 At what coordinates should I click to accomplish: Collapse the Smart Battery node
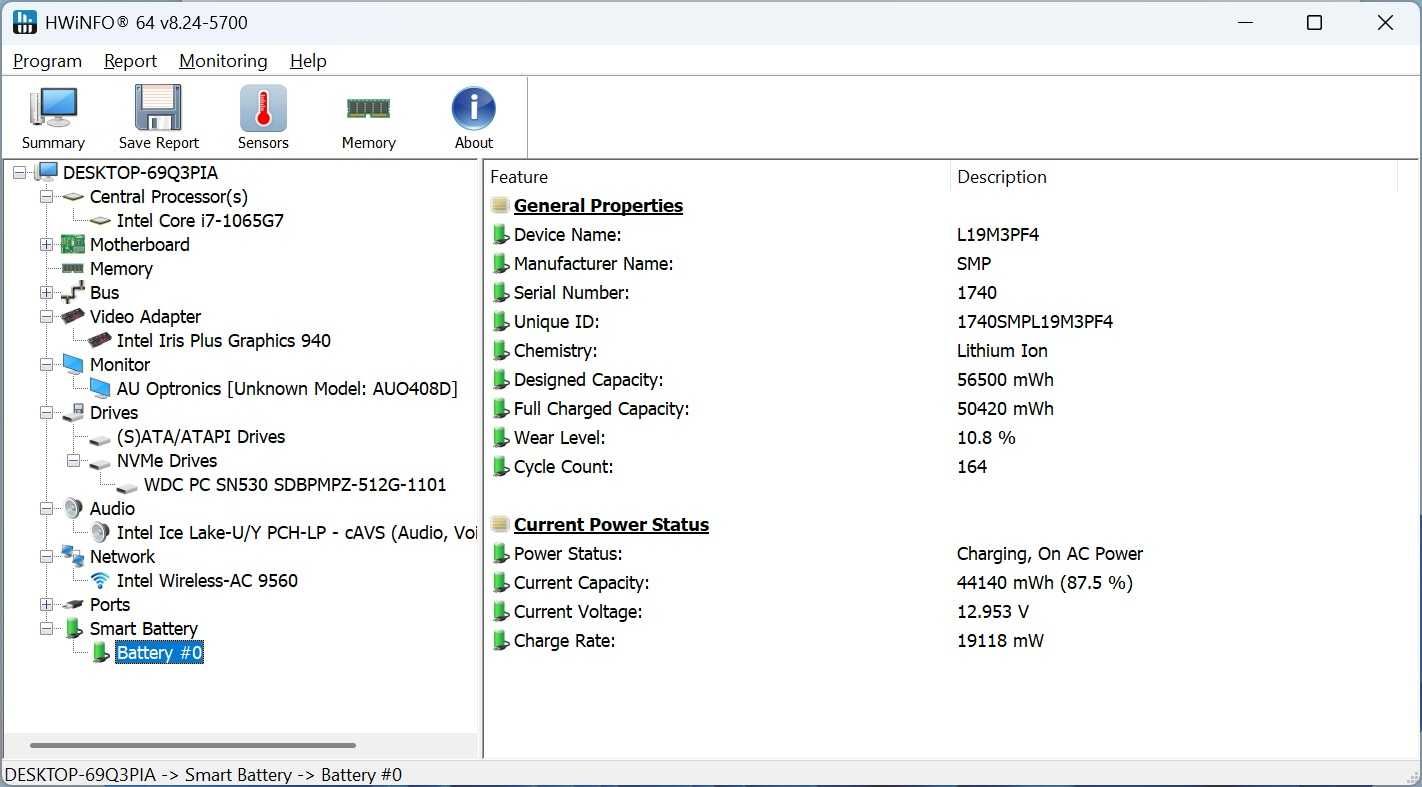coord(46,629)
